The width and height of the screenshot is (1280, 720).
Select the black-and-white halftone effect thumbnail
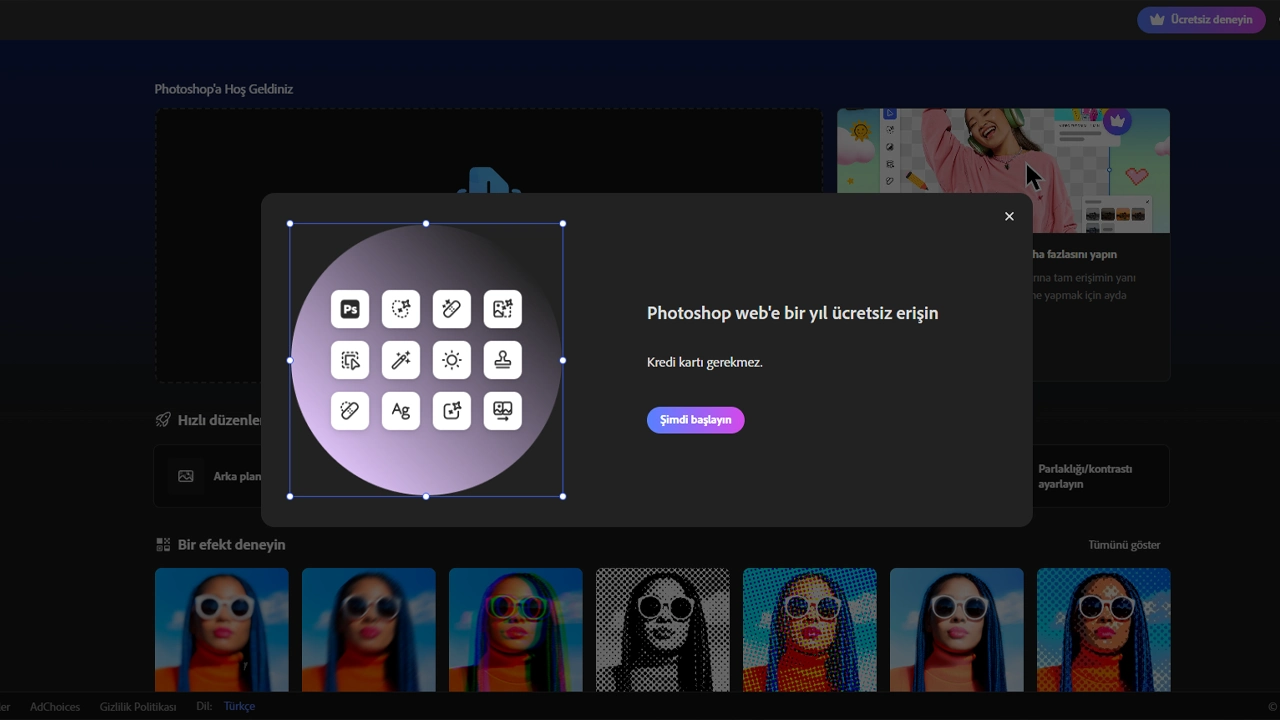point(662,630)
